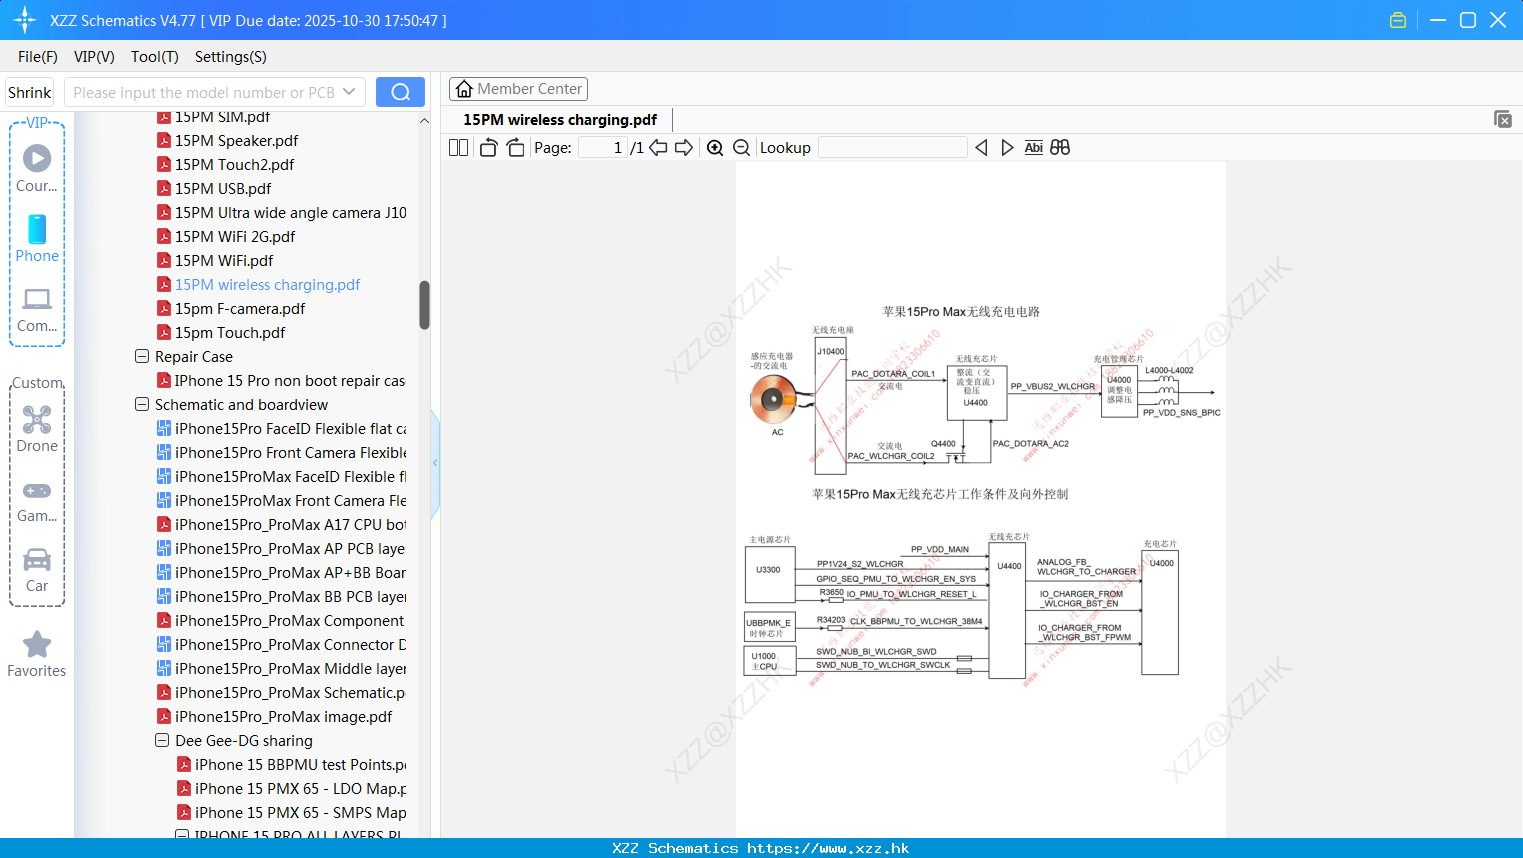This screenshot has height=858, width=1523.
Task: Zoom out of the schematic
Action: (742, 148)
